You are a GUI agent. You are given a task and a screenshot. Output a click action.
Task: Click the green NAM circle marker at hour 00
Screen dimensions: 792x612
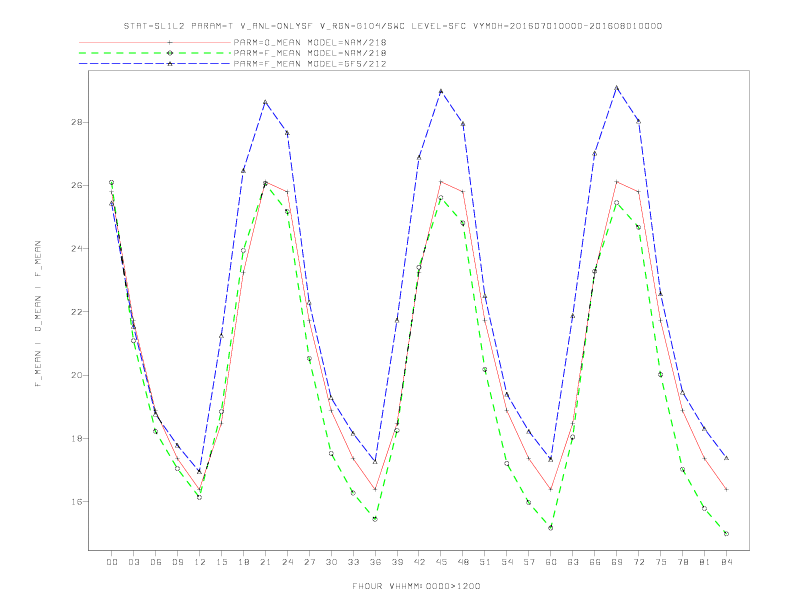[x=112, y=182]
